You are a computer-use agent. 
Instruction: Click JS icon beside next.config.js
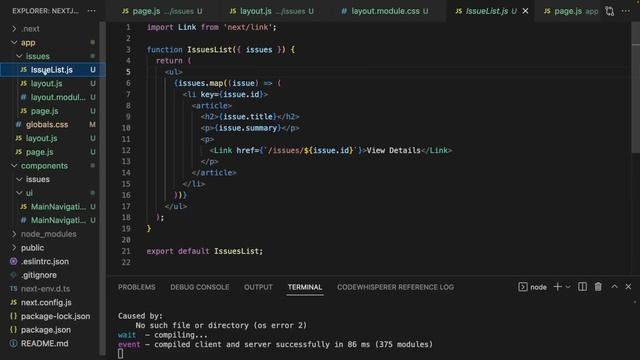tap(13, 302)
